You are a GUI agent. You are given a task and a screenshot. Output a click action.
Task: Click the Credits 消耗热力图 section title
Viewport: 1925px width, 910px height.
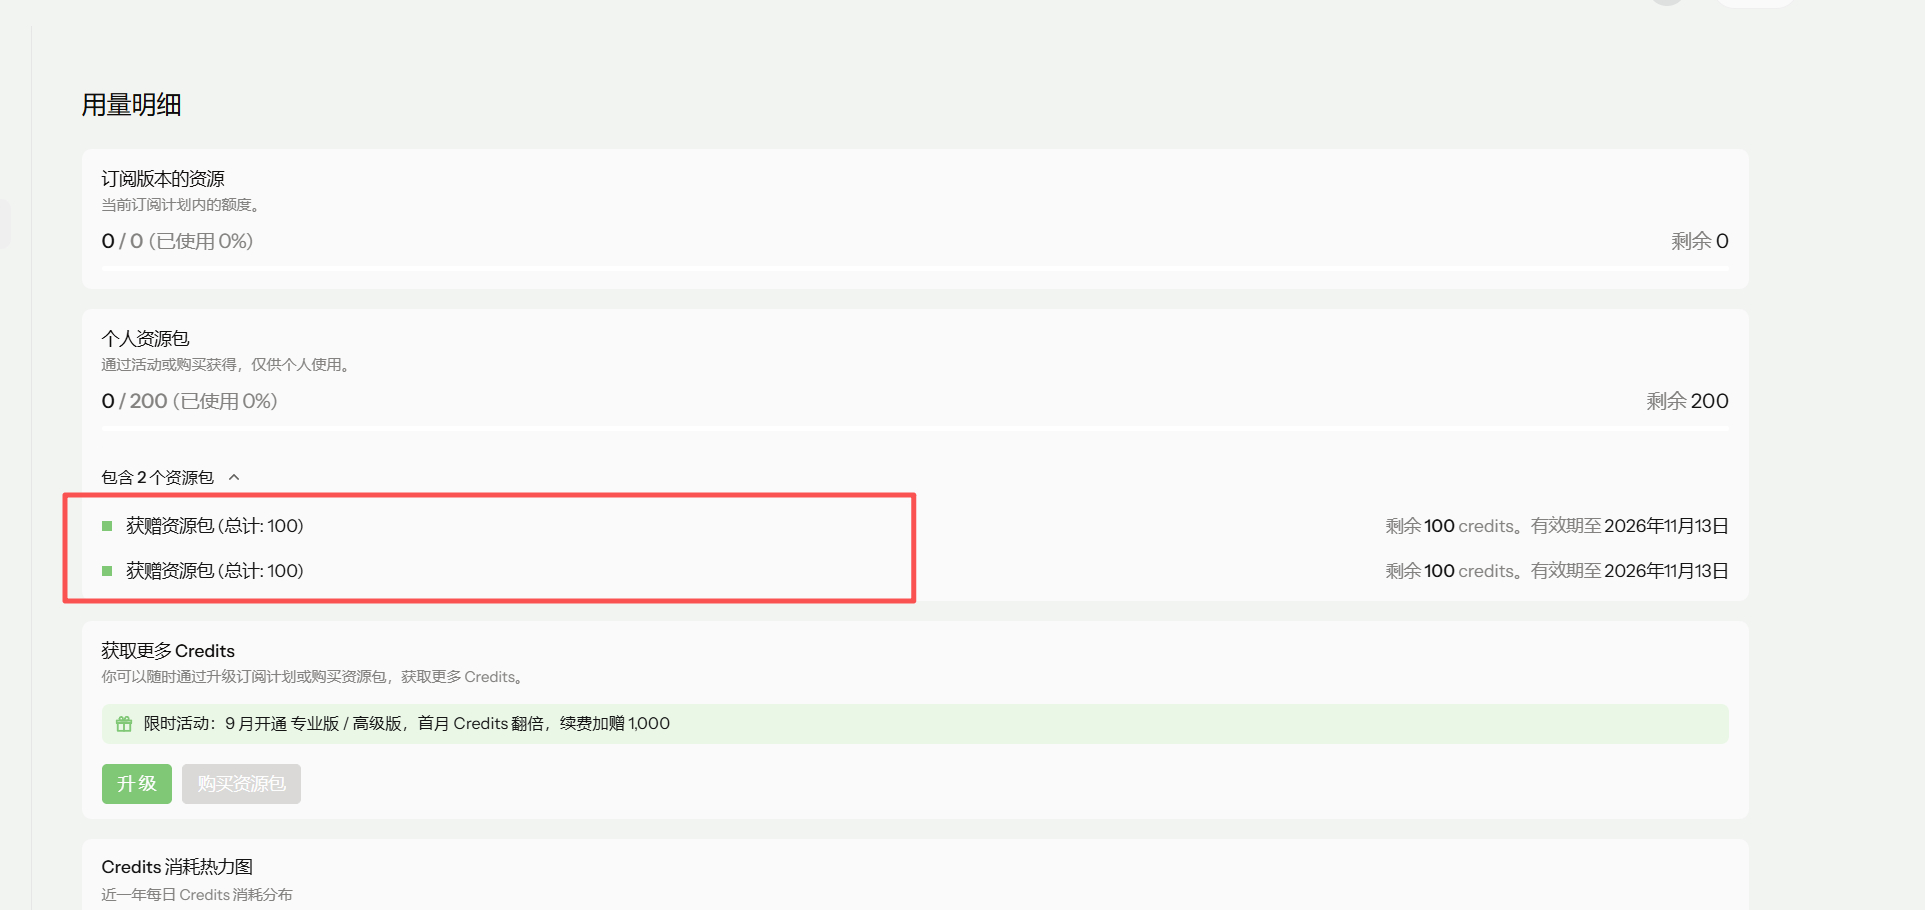[x=177, y=867]
